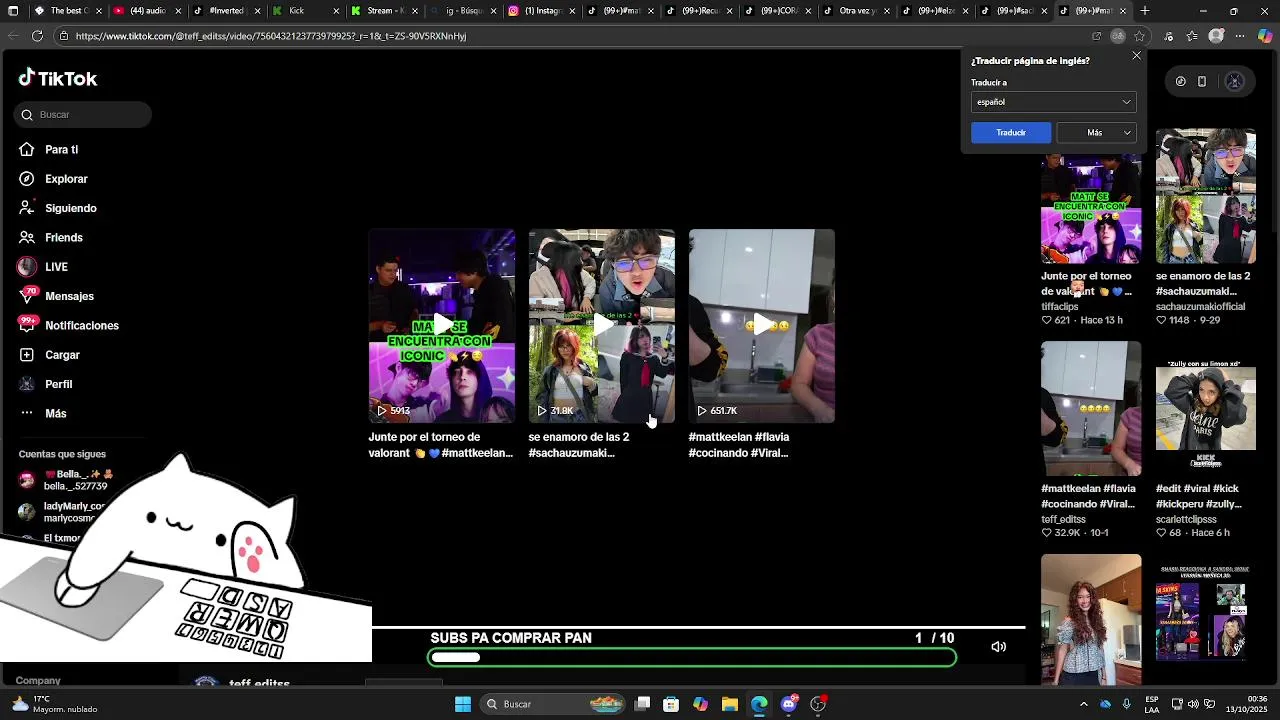Open Windows Start menu

coord(463,704)
